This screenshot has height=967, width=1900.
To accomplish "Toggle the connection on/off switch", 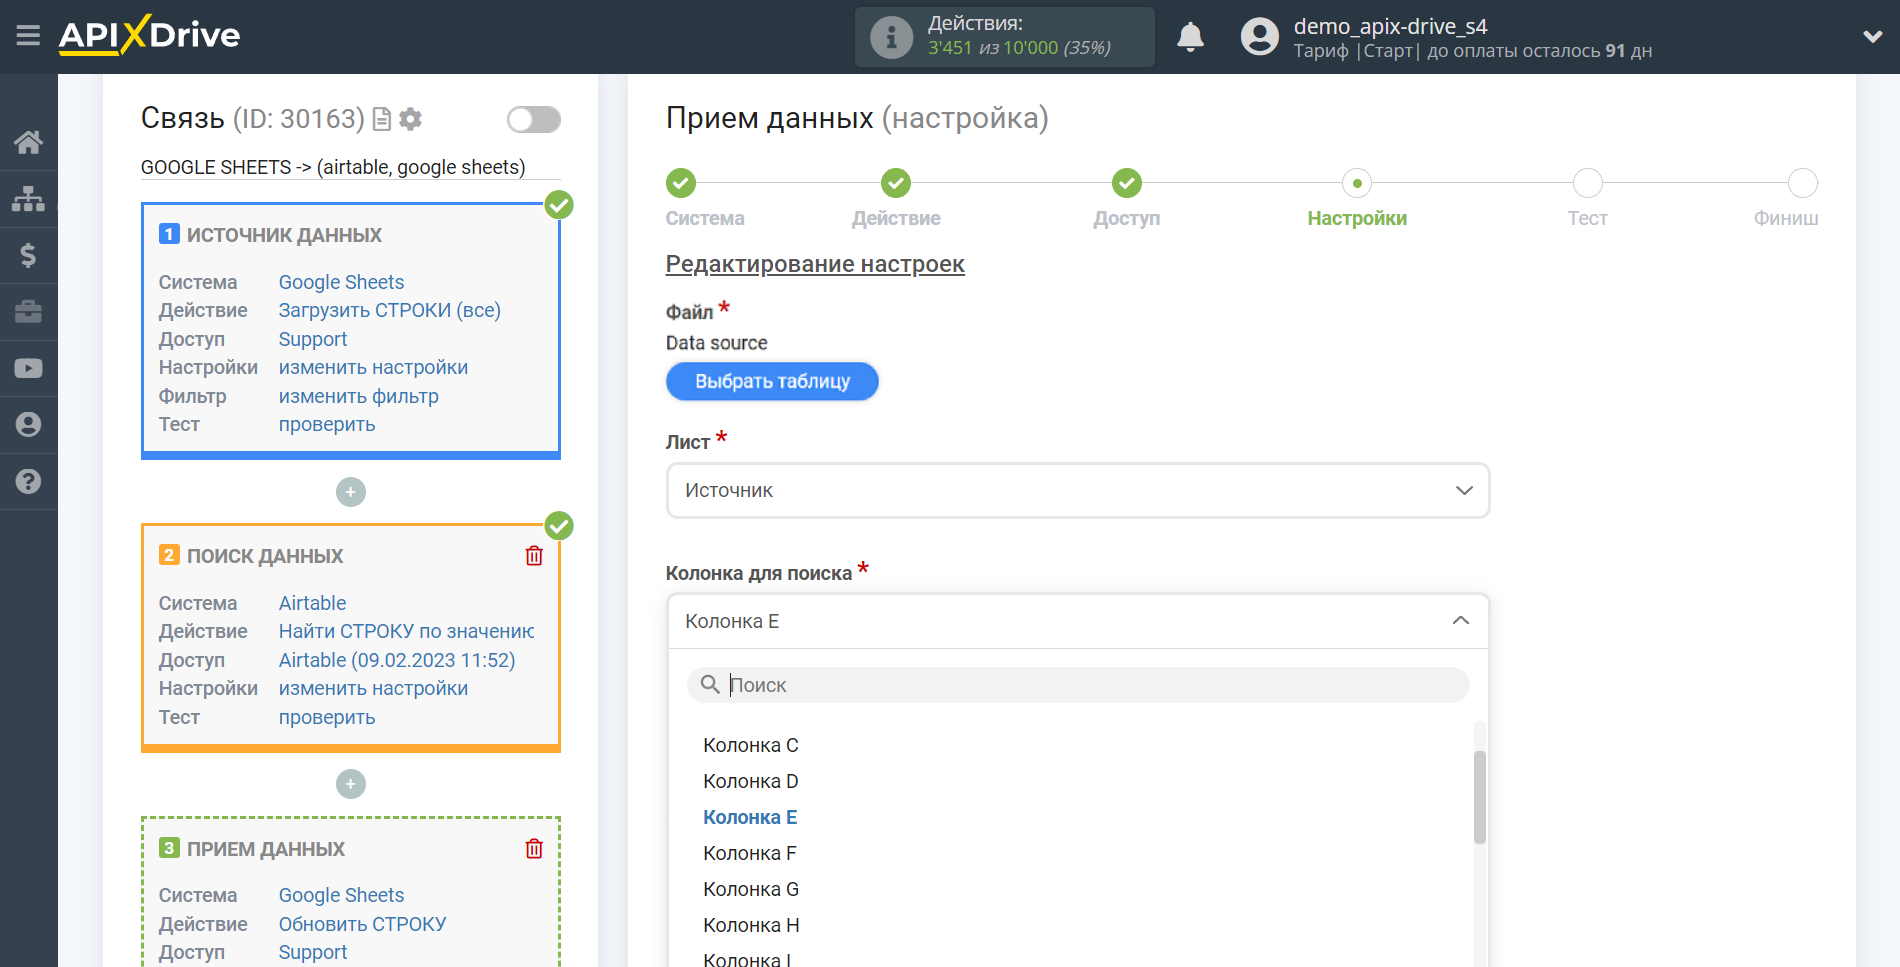I will click(533, 120).
